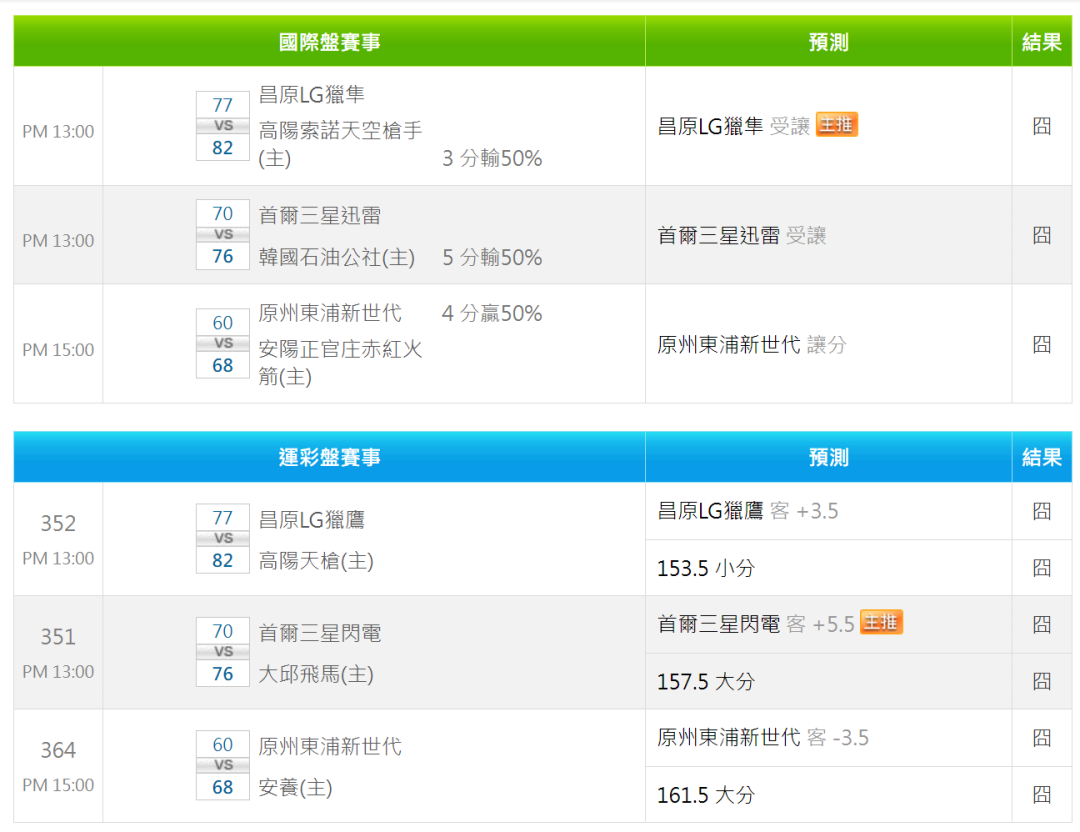Click the 結果 header in the green table

[x=1041, y=42]
